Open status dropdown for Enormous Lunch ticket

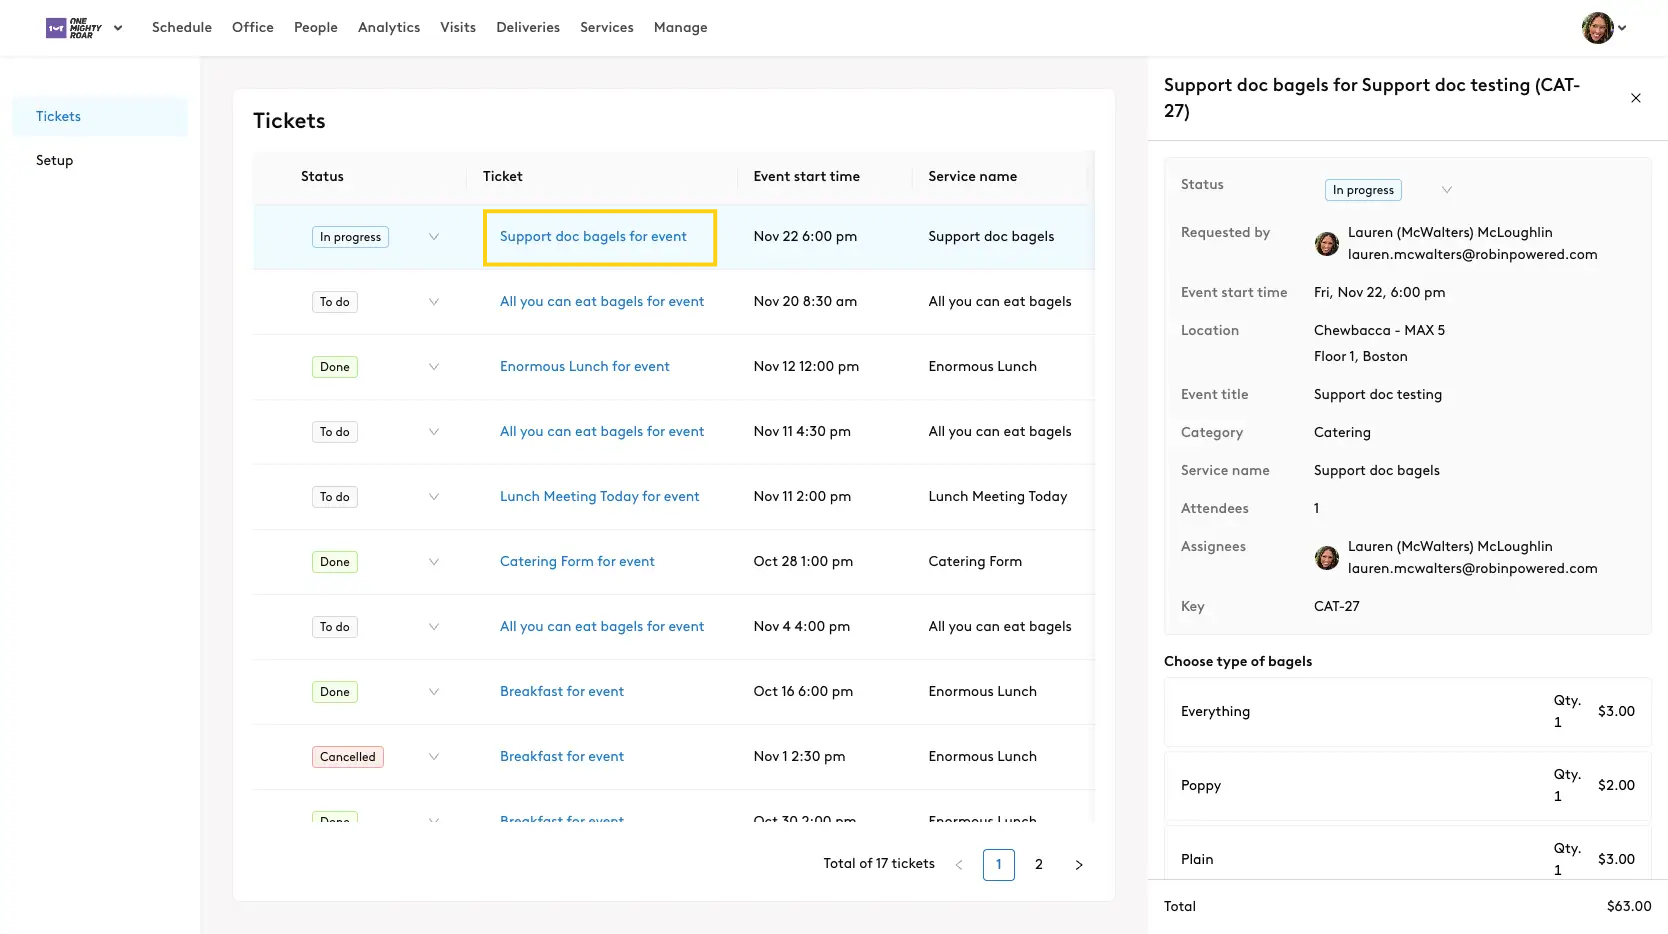click(433, 367)
